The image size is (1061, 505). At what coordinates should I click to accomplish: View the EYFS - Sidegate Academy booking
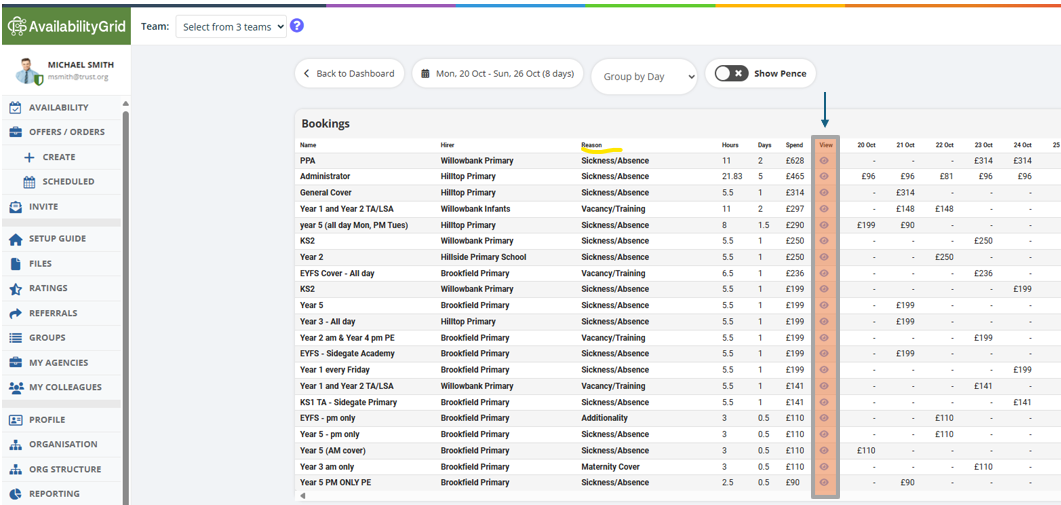click(x=824, y=353)
